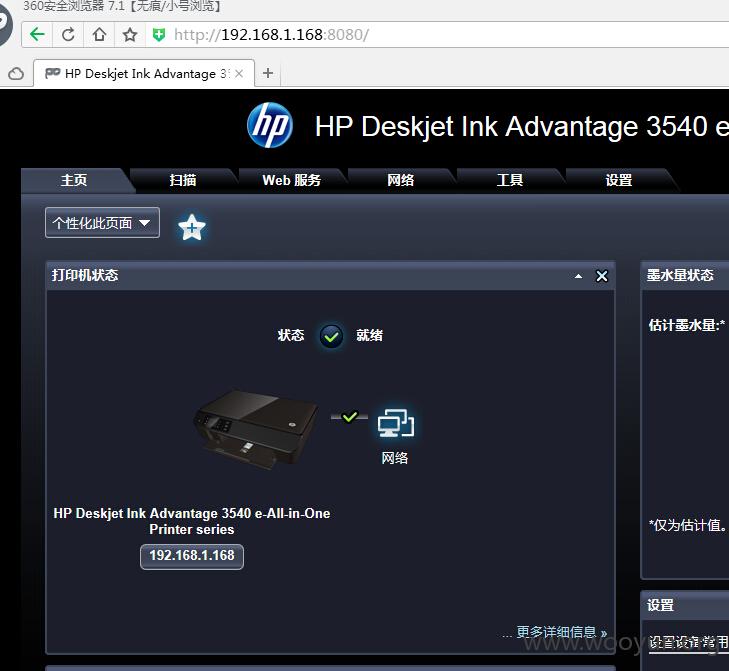Click the 状态 label next to checkmark
Screen dimensions: 729x671
tap(291, 335)
